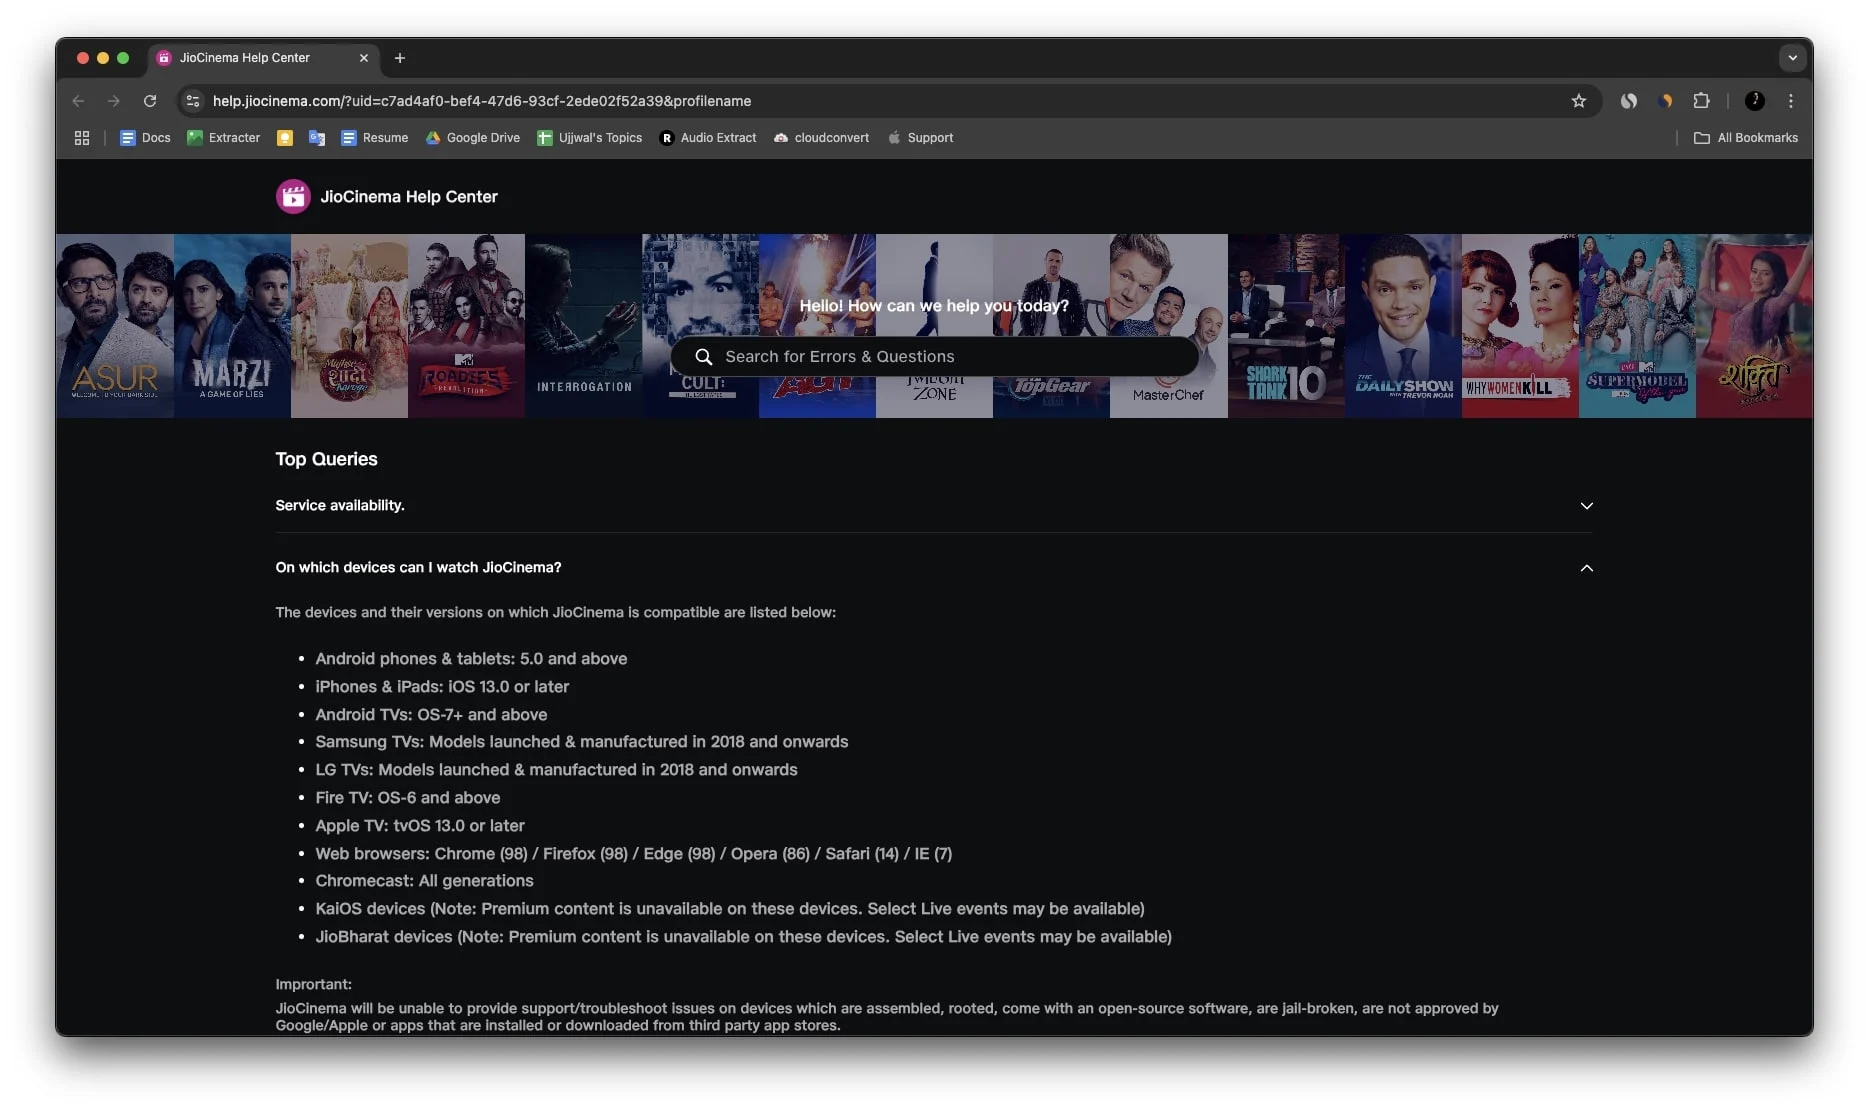The height and width of the screenshot is (1110, 1869).
Task: Click the address bar URL
Action: pos(482,101)
